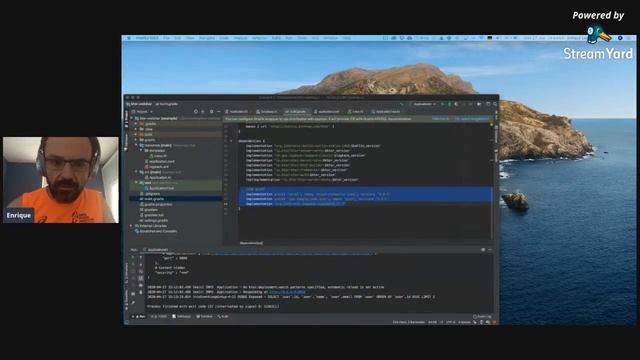Viewport: 640px width, 360px height.
Task: Click the locate-in-project target icon
Action: [x=196, y=111]
